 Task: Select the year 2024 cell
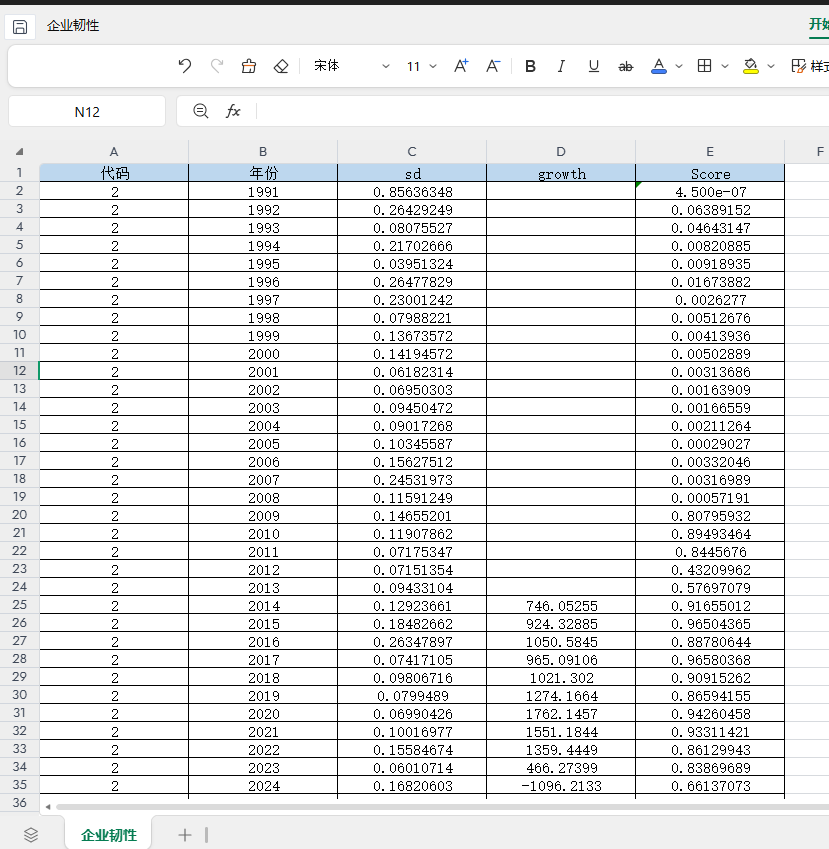pos(263,786)
